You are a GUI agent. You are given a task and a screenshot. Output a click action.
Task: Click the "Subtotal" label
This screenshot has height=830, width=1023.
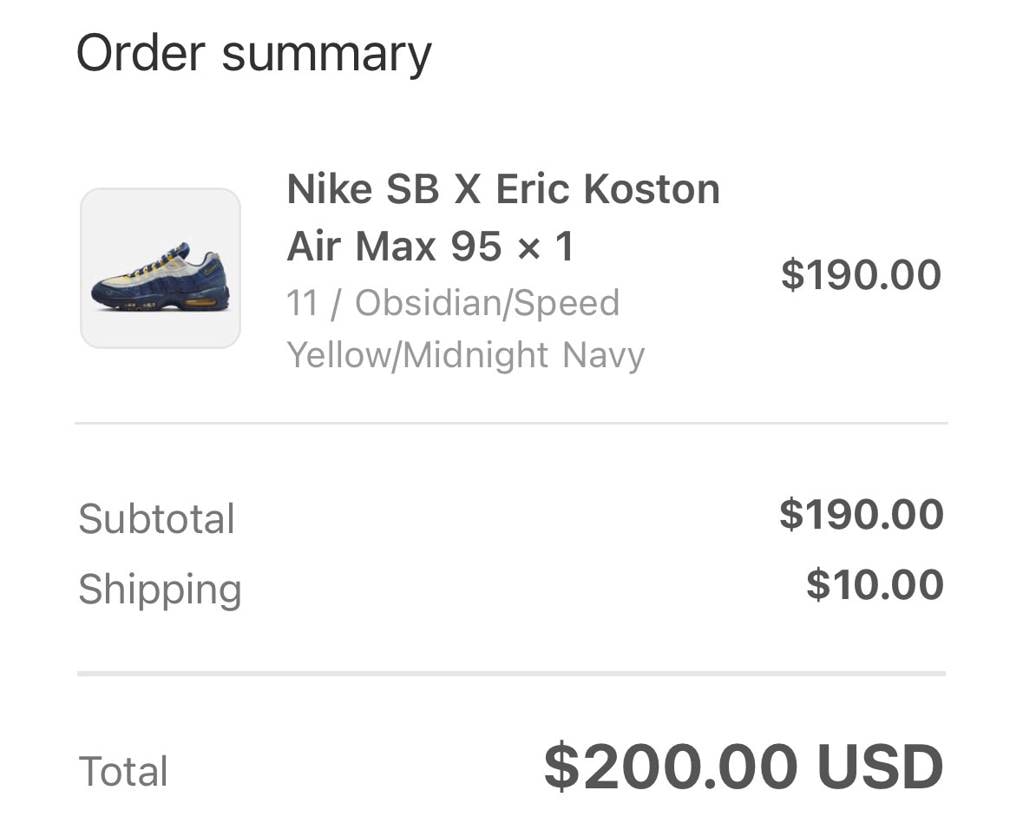pyautogui.click(x=157, y=519)
